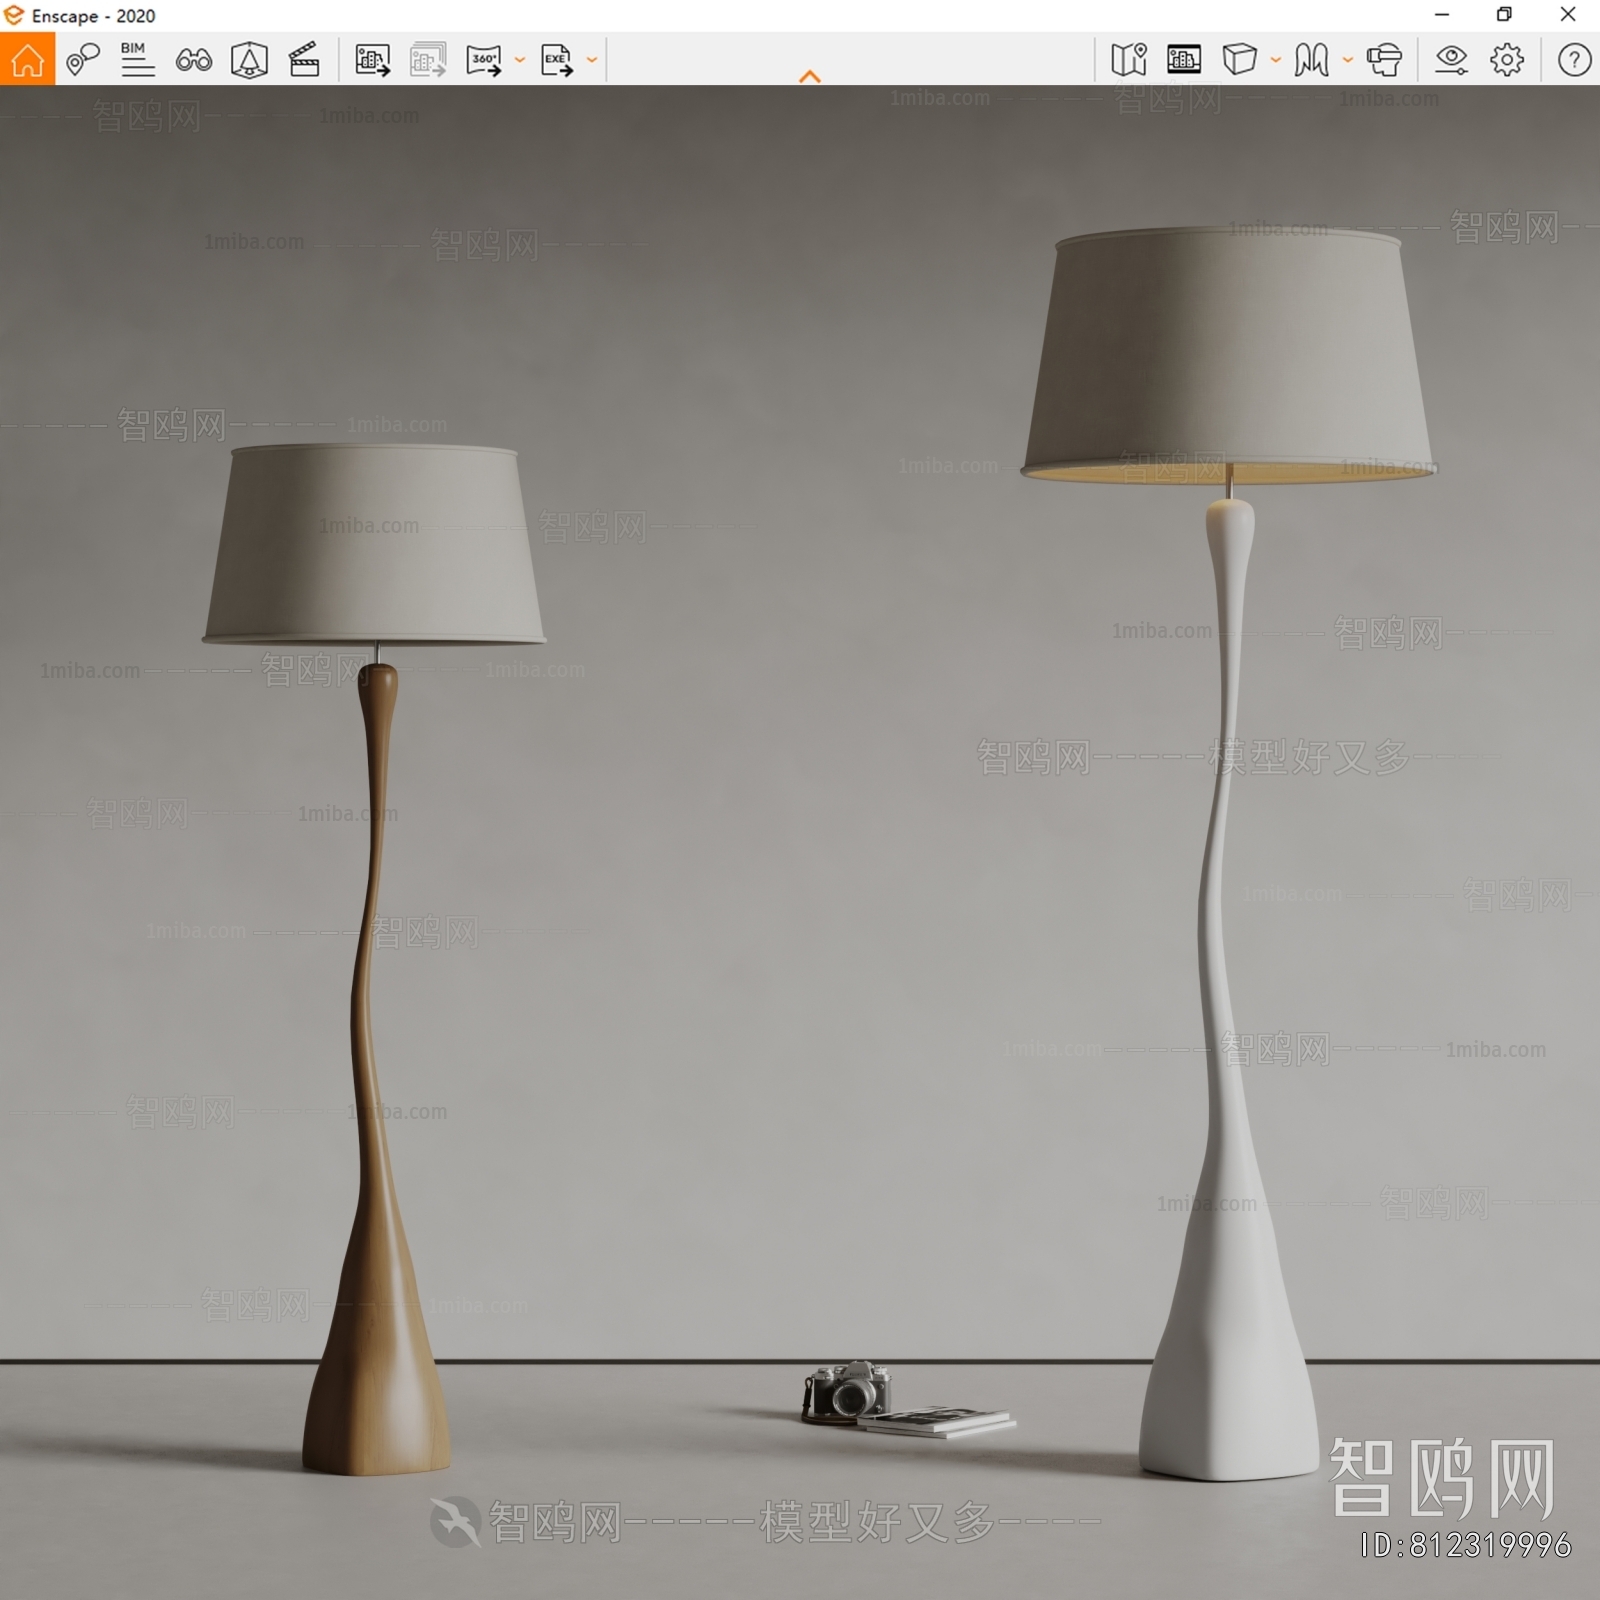Click the export screenshot icon
Screen dimensions: 1600x1600
372,60
